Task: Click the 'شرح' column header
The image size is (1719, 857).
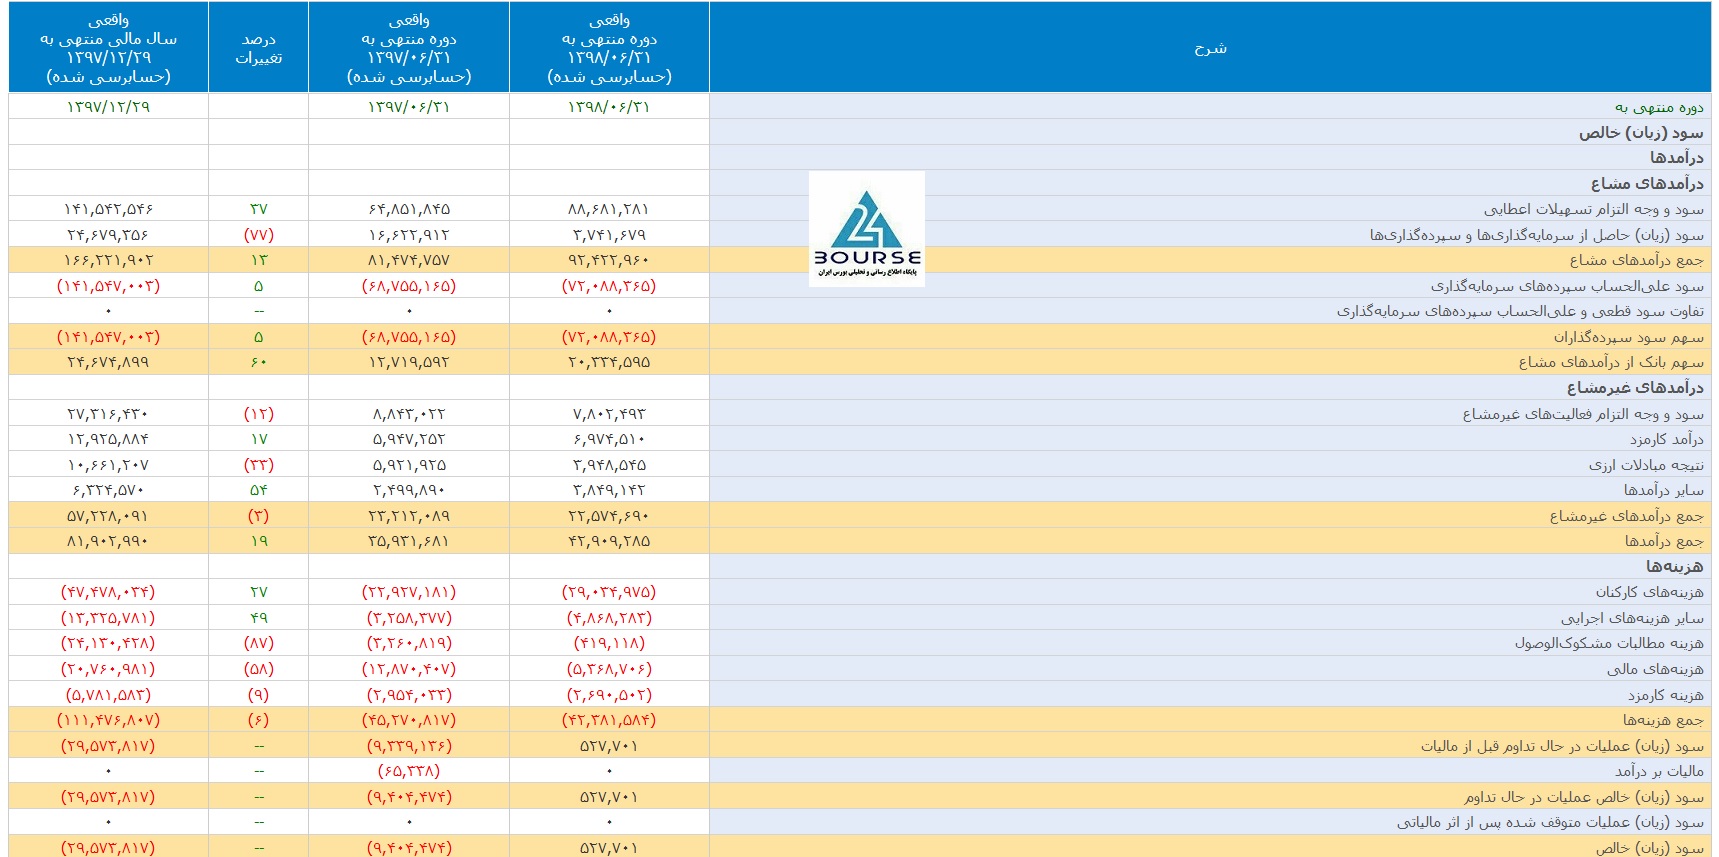Action: (x=1210, y=48)
